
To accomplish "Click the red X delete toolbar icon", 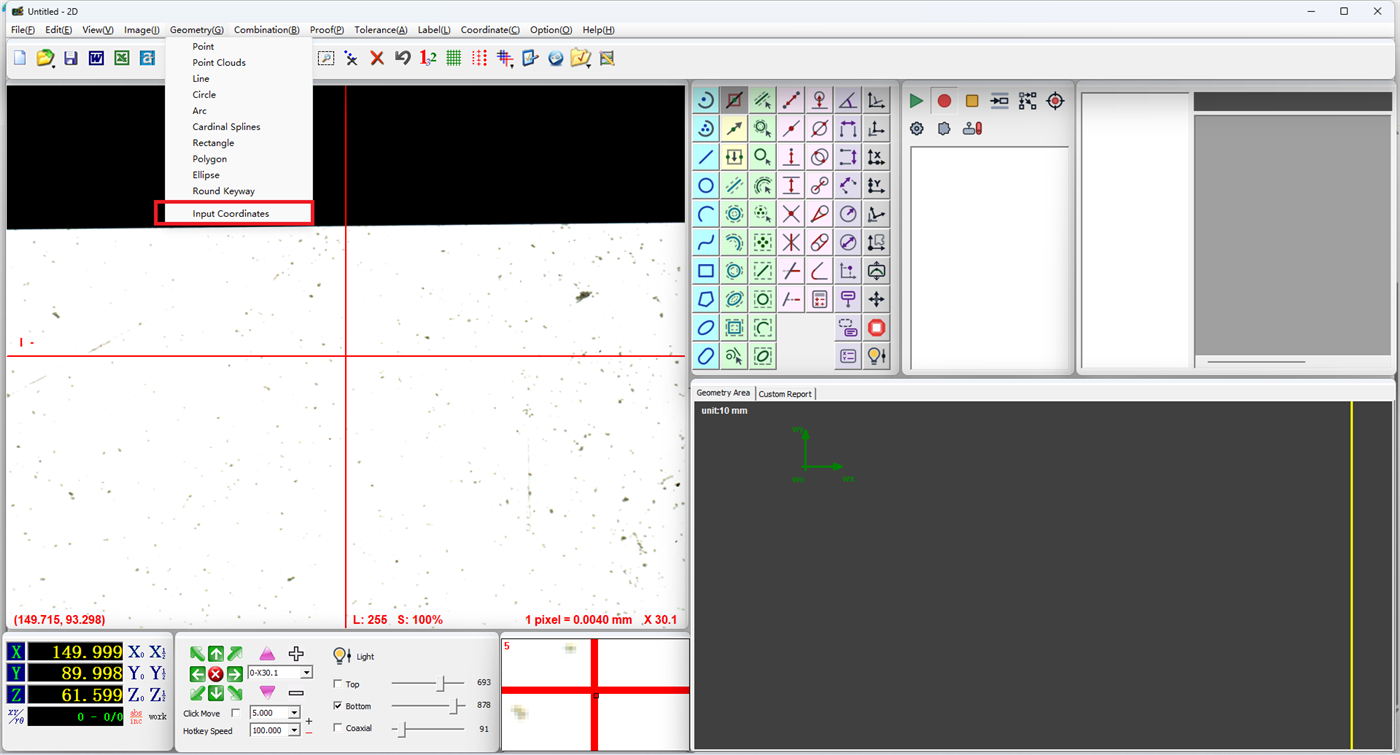I will click(x=377, y=58).
